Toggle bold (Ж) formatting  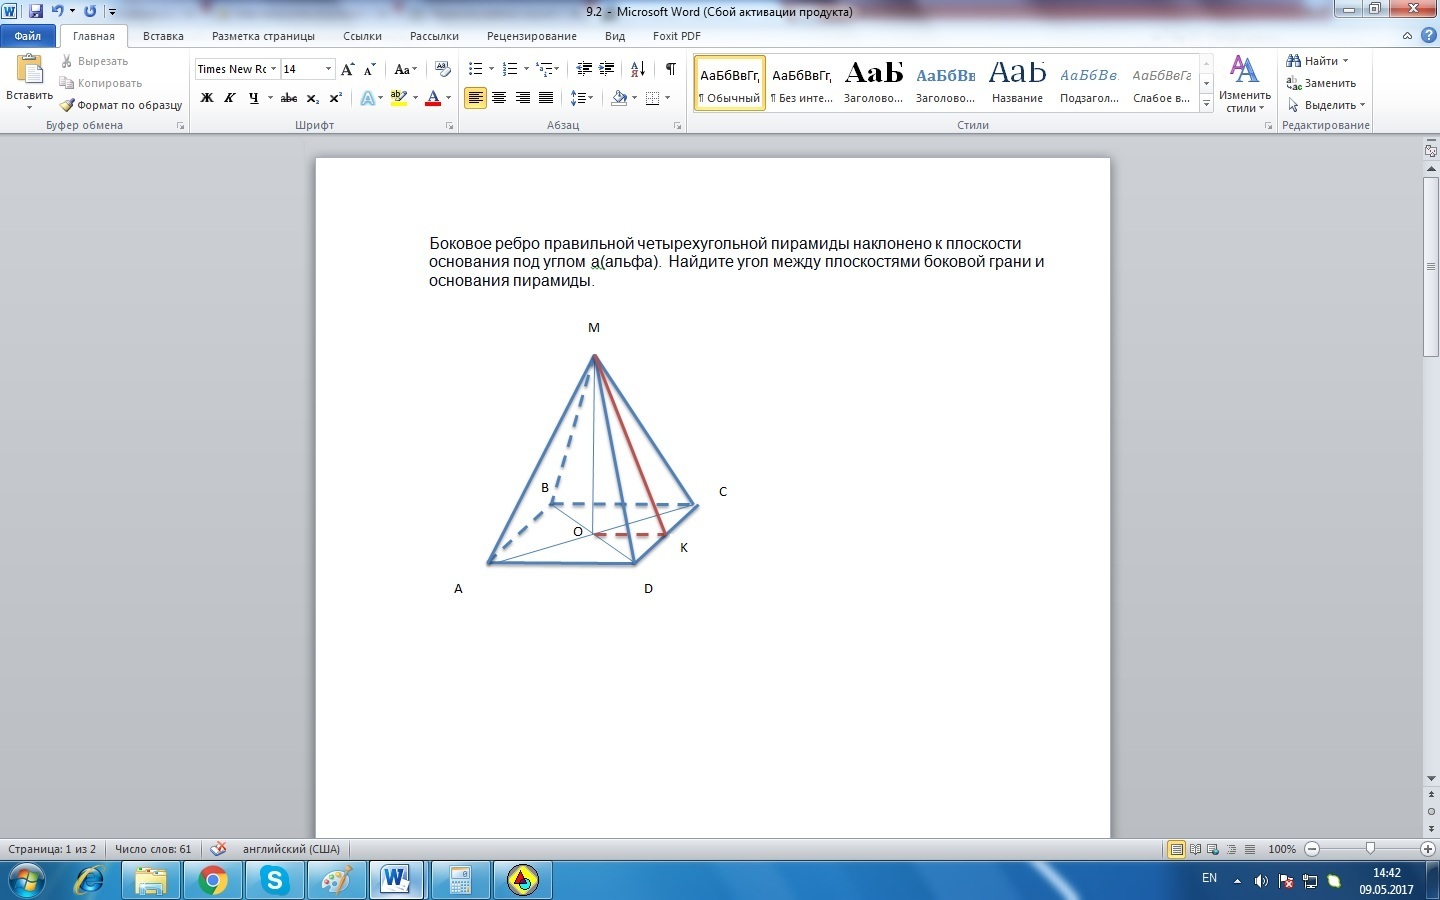pyautogui.click(x=207, y=98)
